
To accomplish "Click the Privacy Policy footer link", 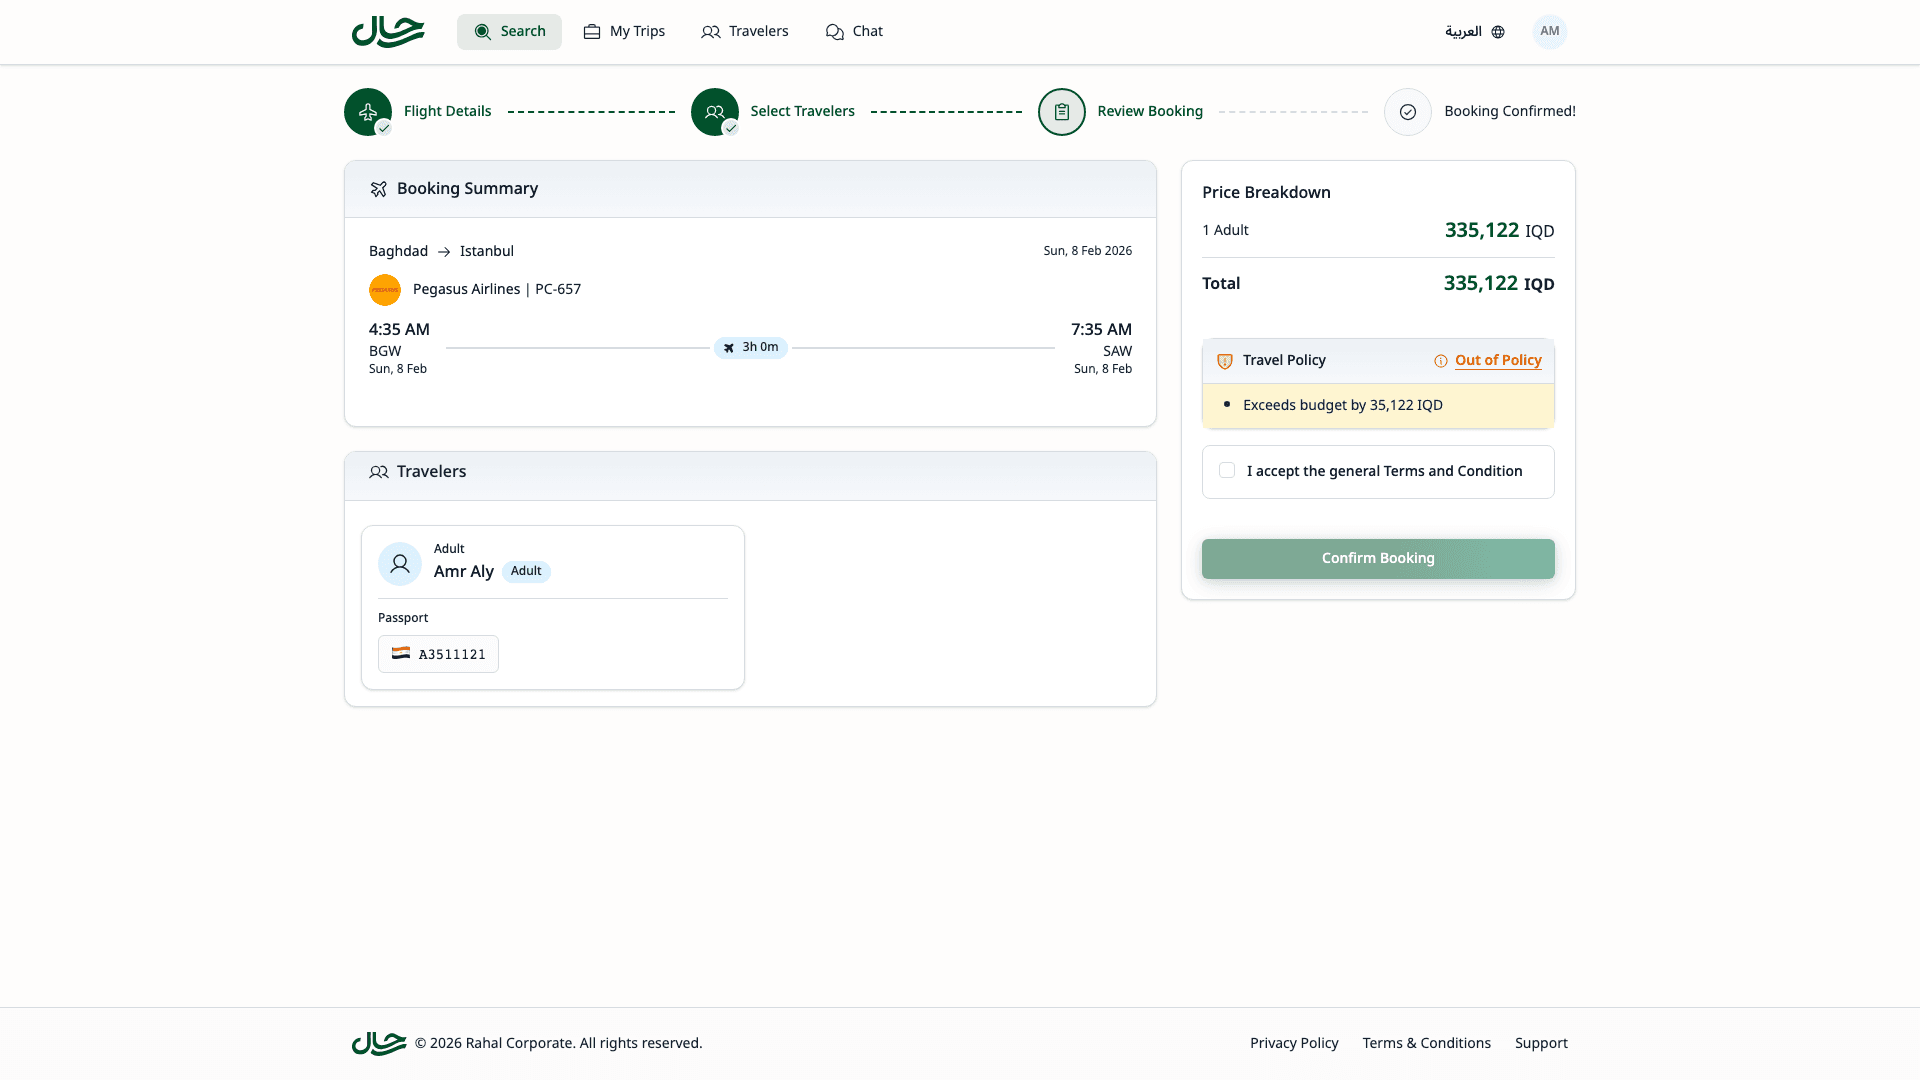I will [x=1294, y=1042].
